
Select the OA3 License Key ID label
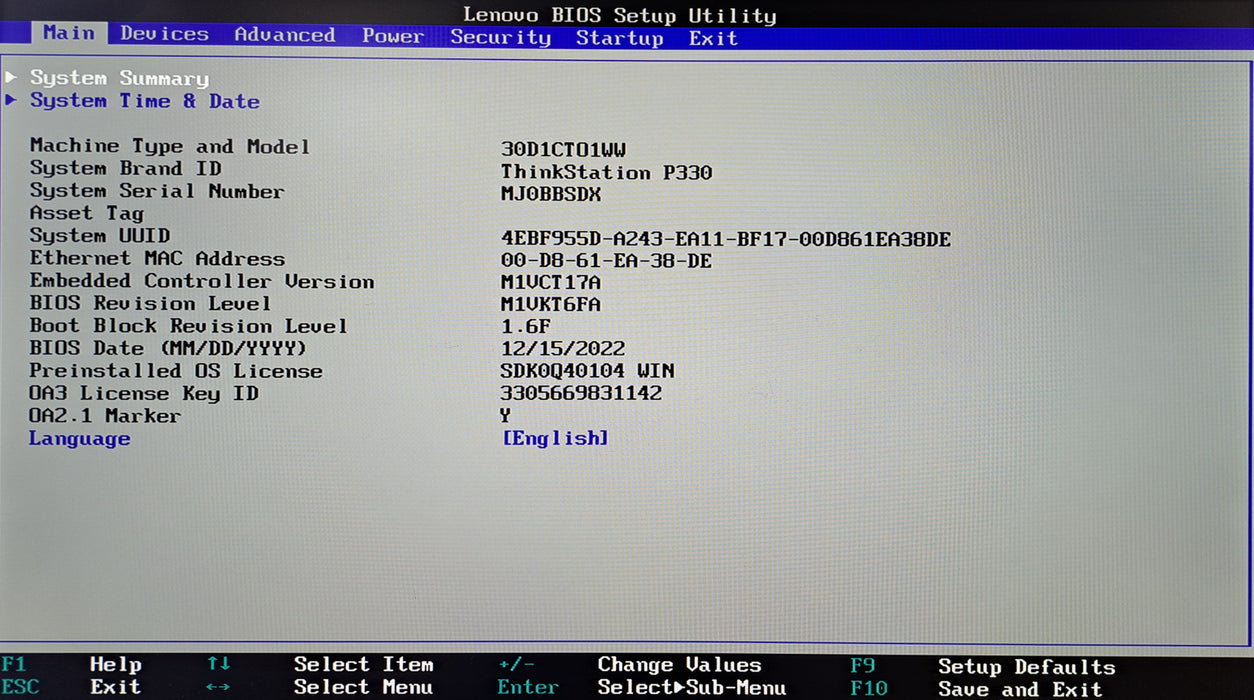point(144,393)
